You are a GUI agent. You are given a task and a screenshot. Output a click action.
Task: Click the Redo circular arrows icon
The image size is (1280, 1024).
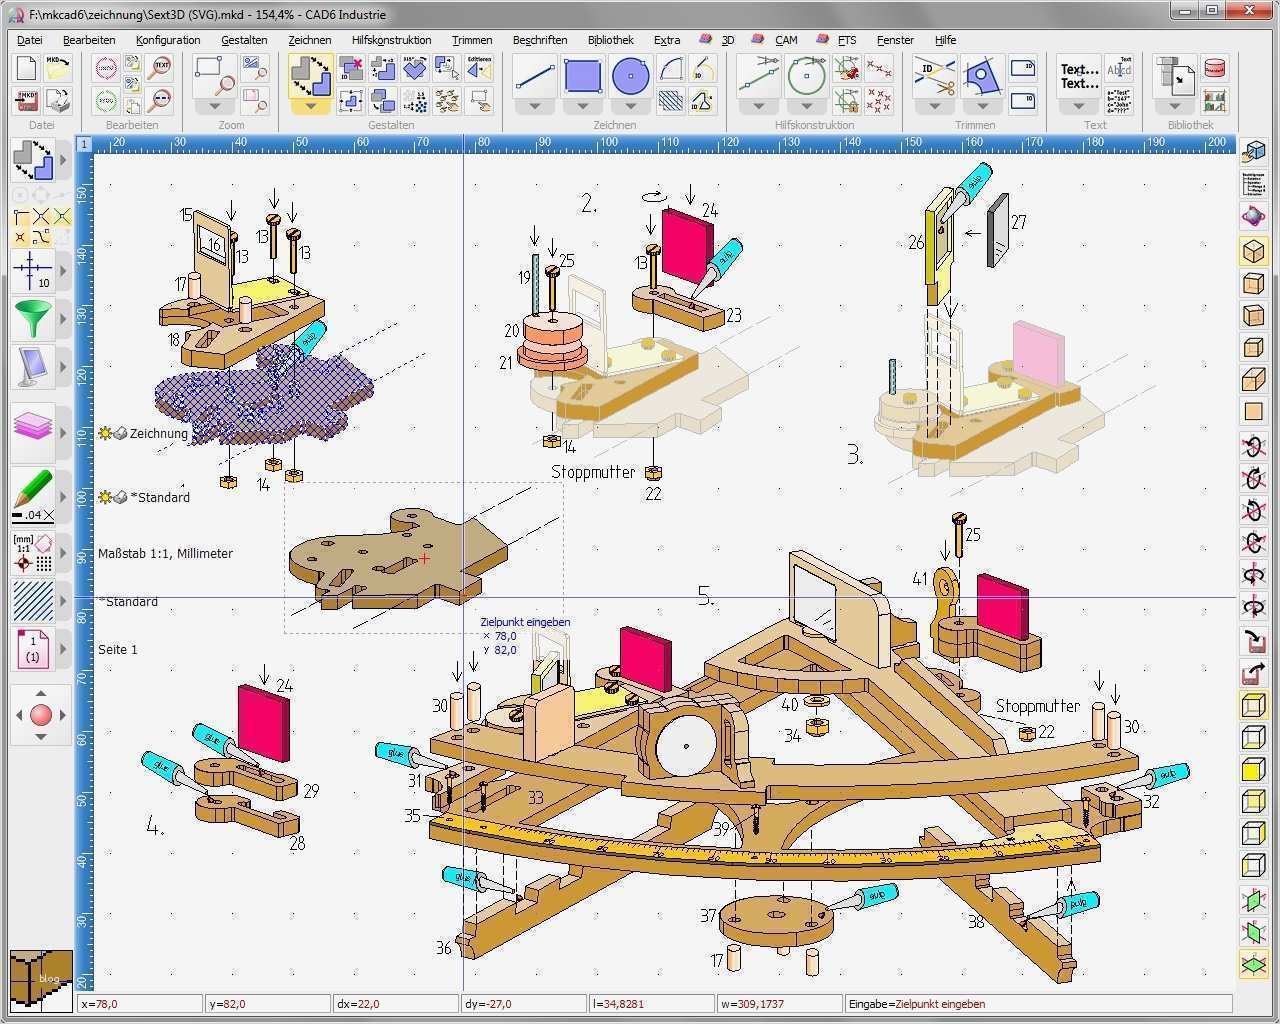click(x=106, y=100)
